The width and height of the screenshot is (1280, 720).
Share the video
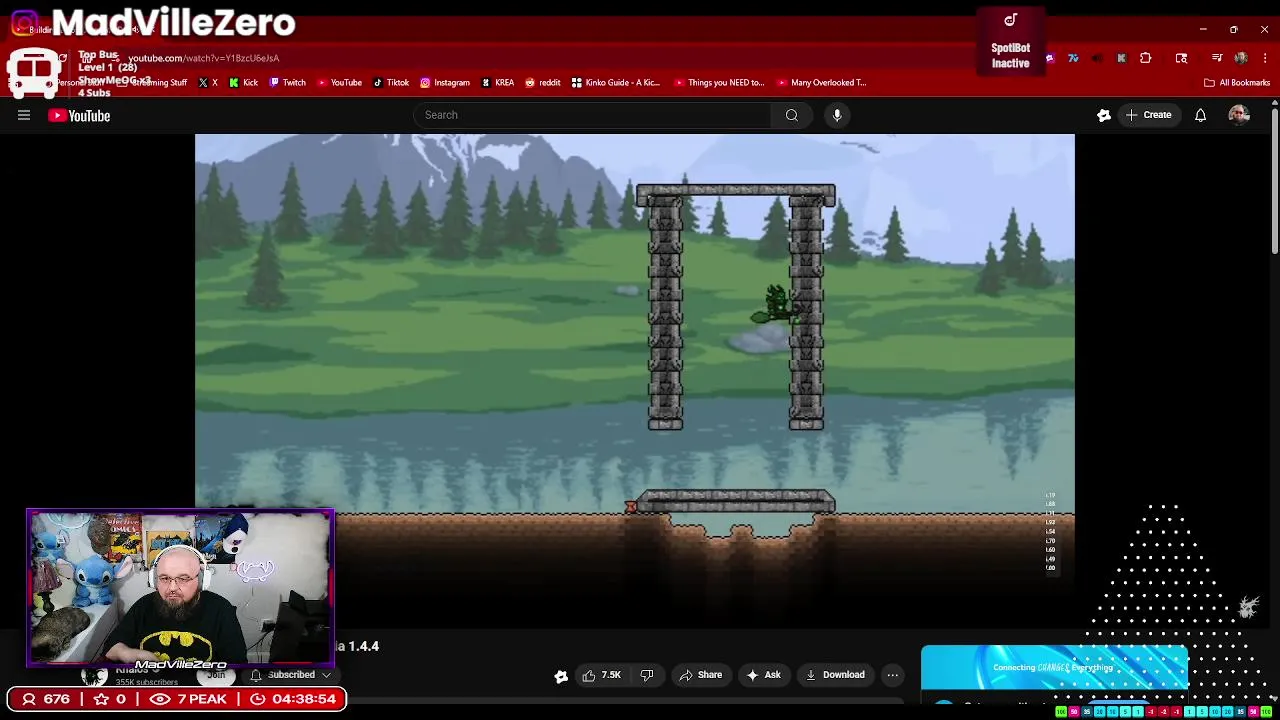pos(700,675)
